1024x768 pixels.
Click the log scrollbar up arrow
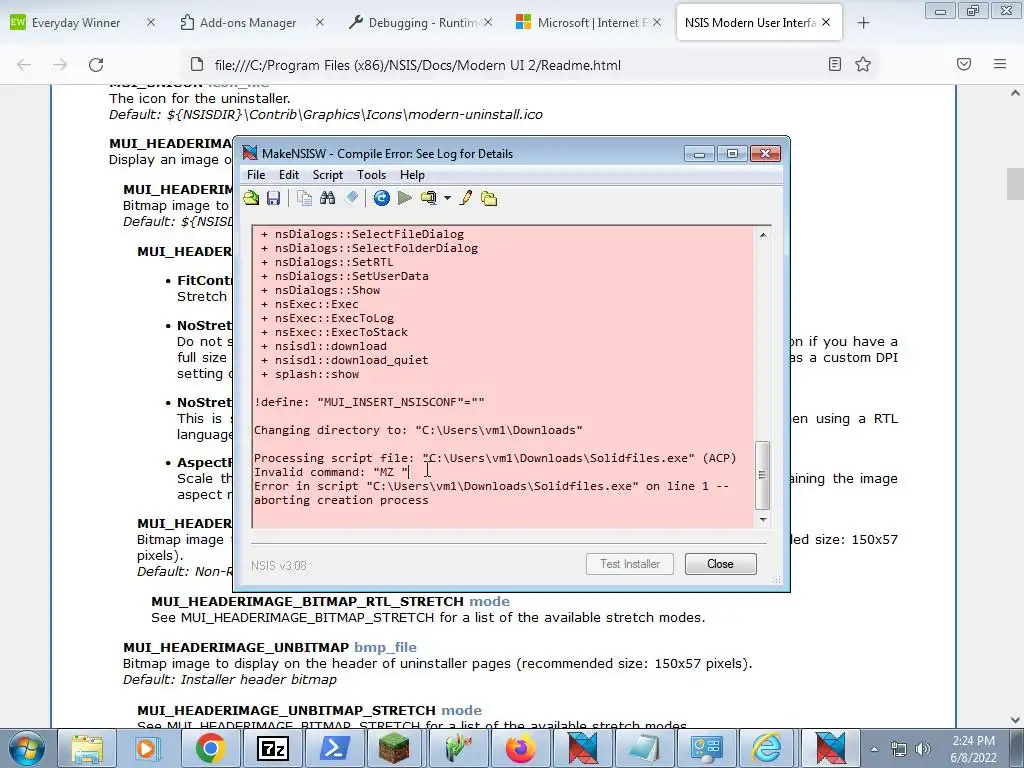coord(763,234)
